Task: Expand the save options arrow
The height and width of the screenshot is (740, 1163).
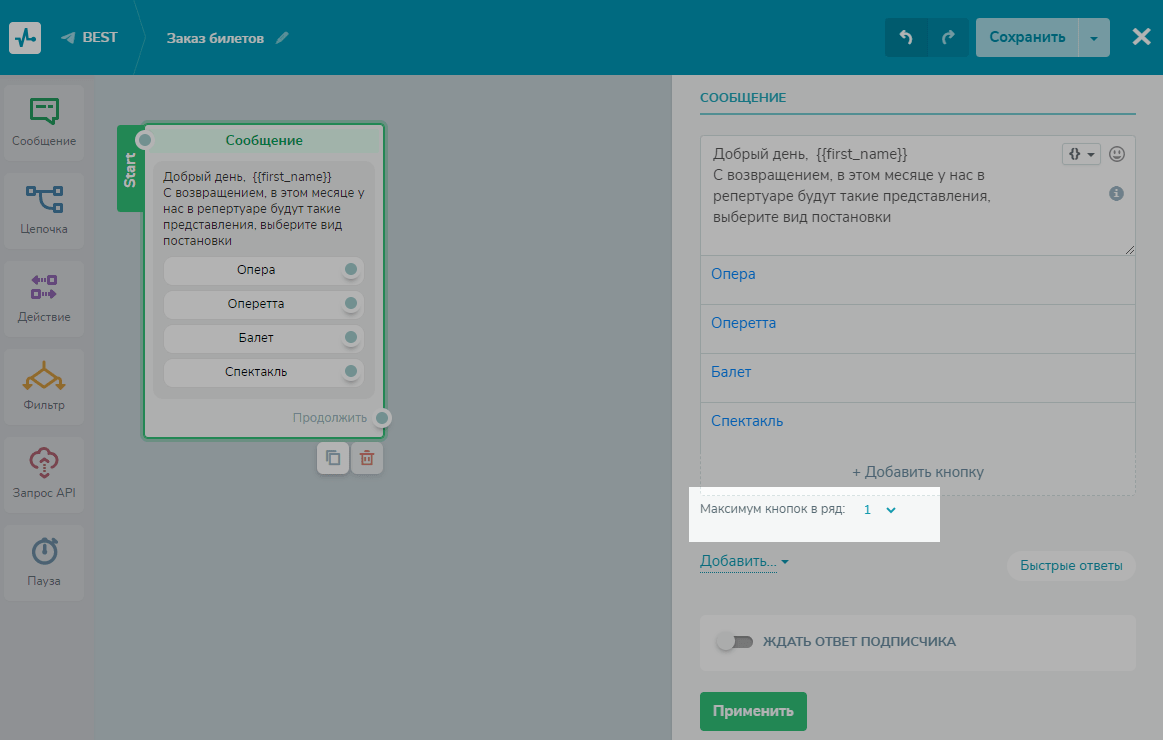Action: point(1094,38)
